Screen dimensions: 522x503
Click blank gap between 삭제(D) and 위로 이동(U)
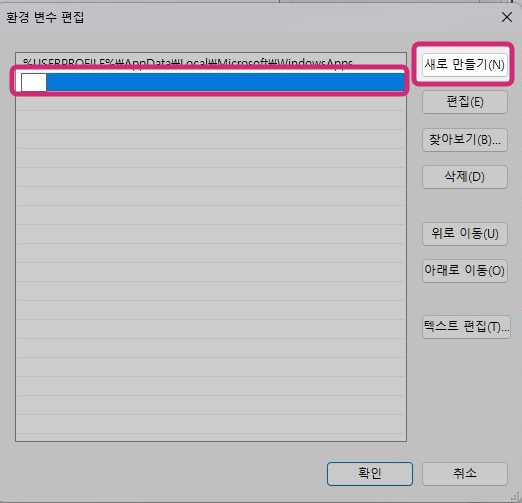(465, 205)
